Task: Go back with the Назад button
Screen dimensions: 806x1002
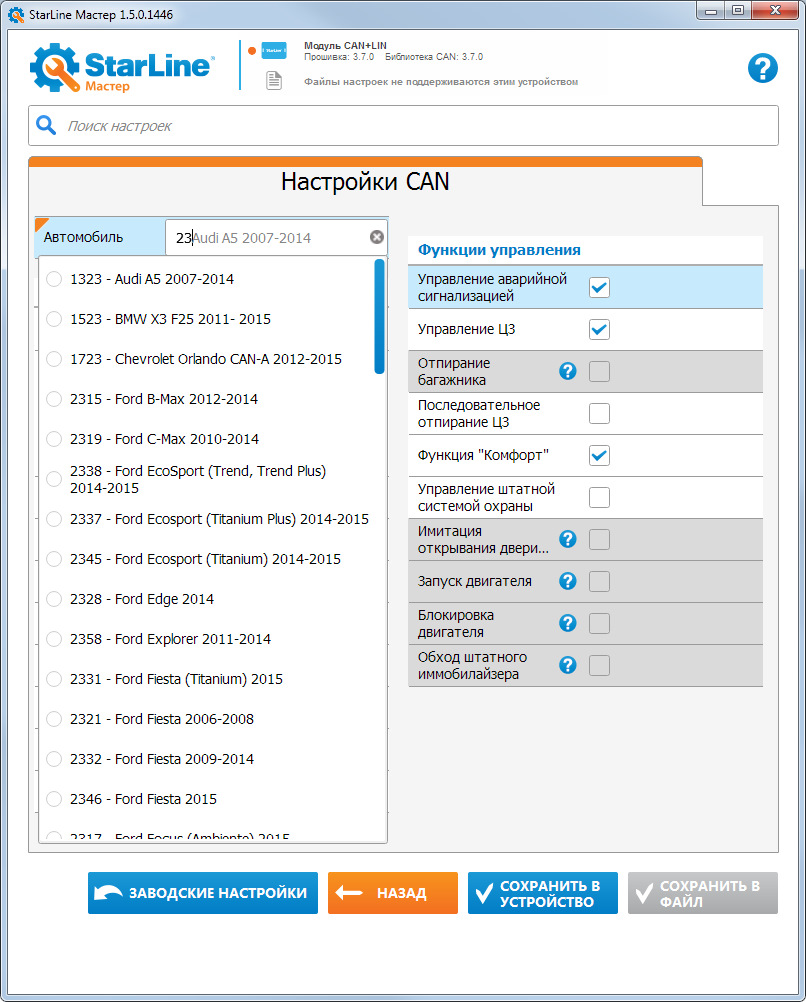Action: (392, 893)
